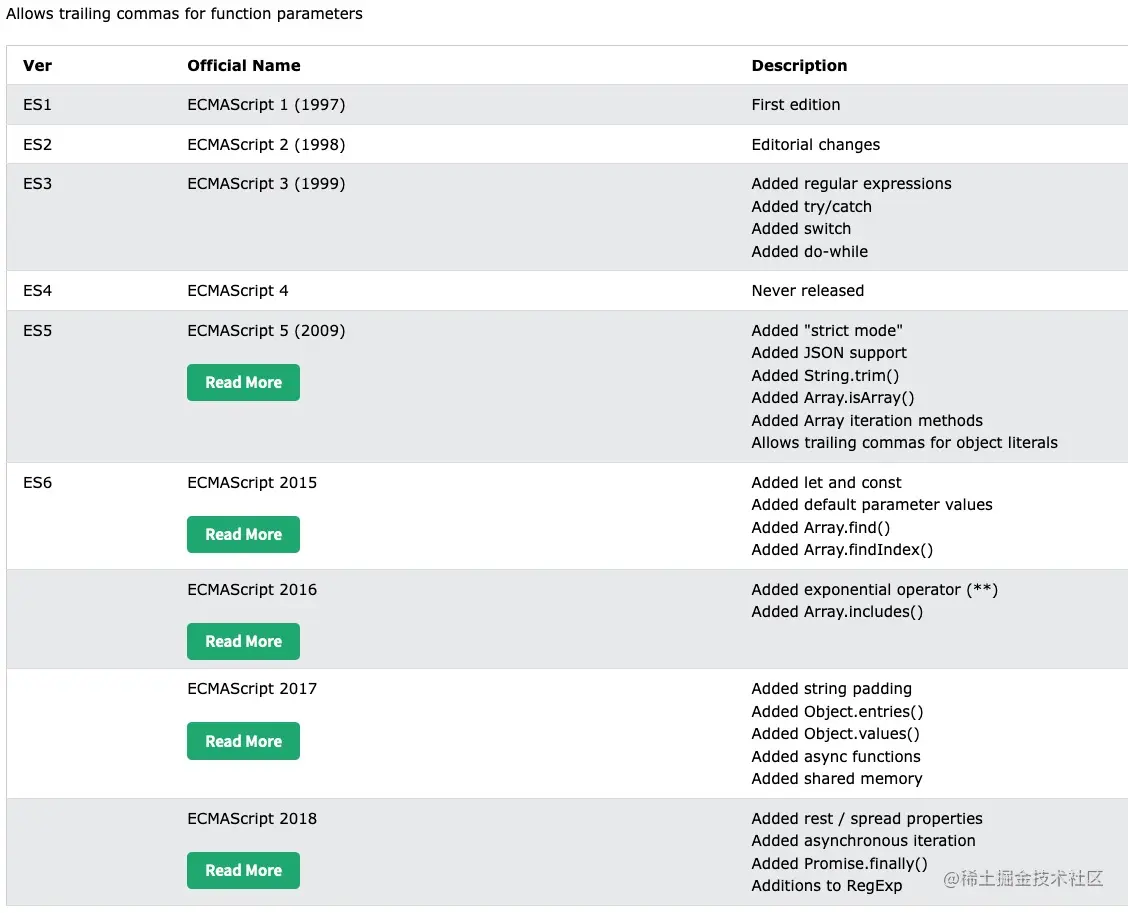This screenshot has width=1128, height=913.
Task: Click the 'Description' column header
Action: click(799, 65)
